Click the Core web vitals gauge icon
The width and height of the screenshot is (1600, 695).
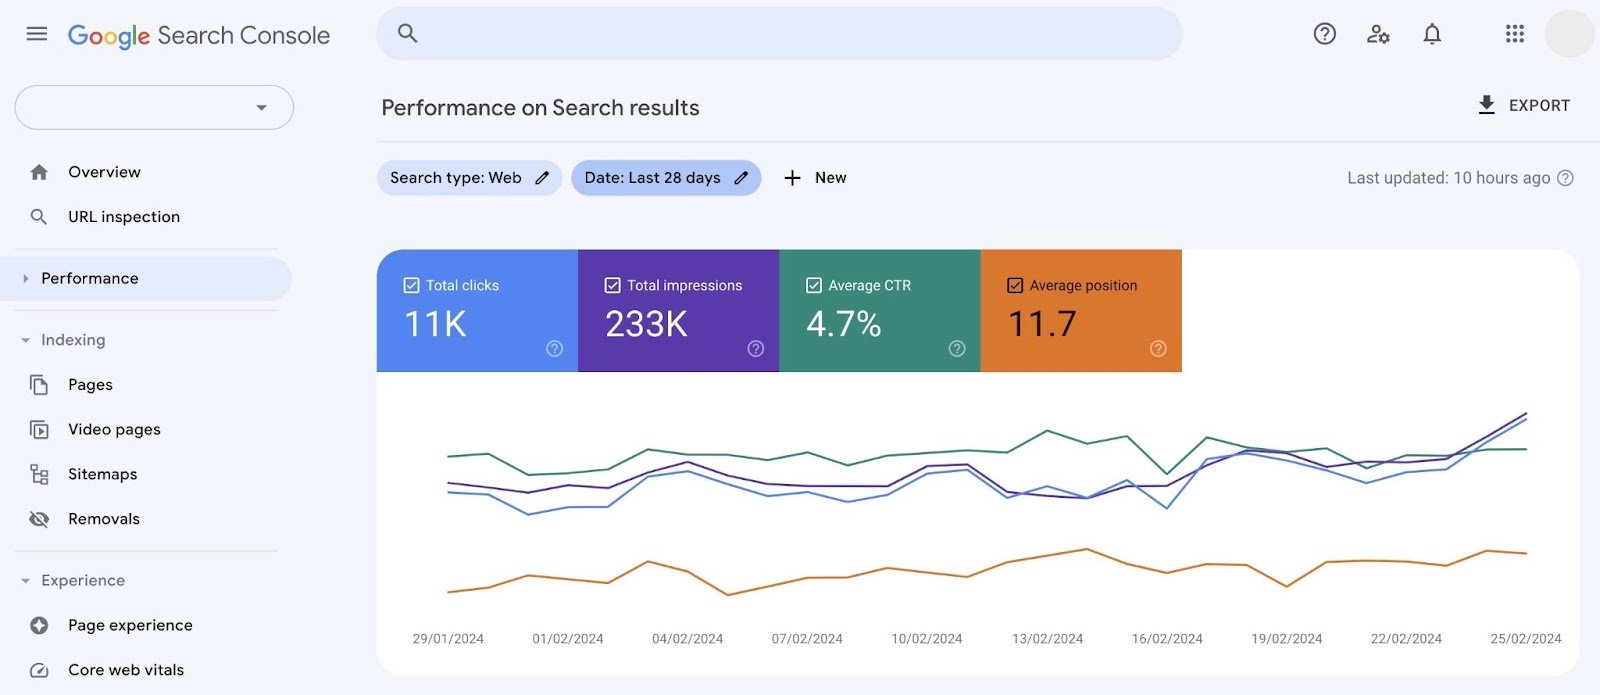[x=39, y=670]
